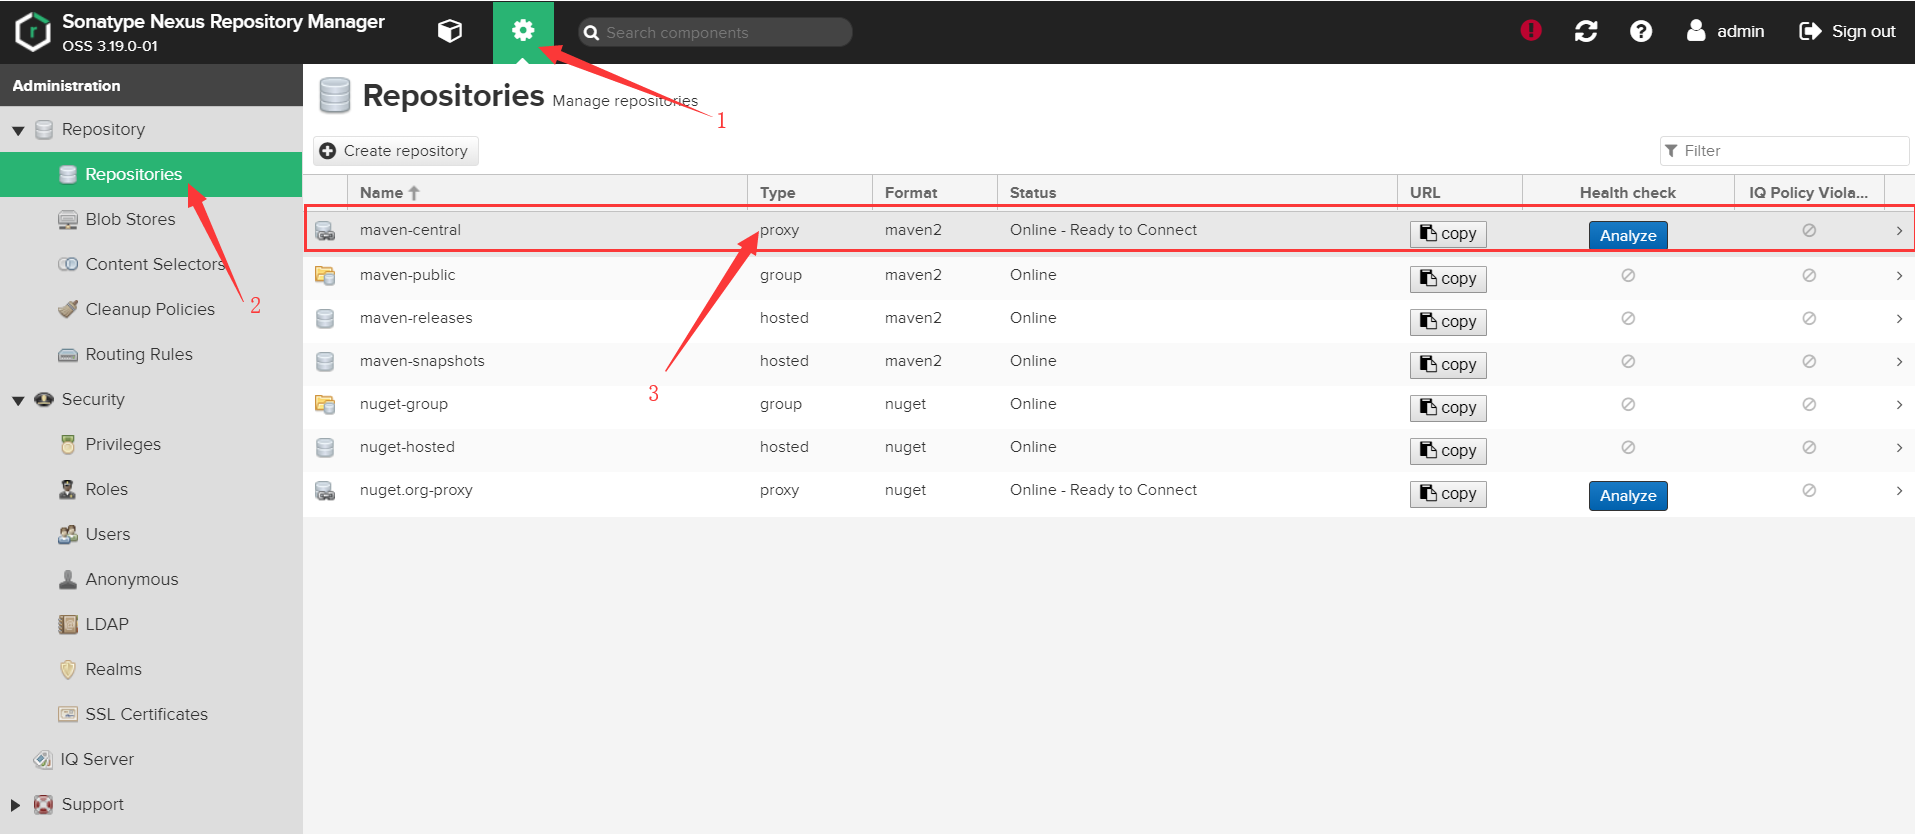Image resolution: width=1915 pixels, height=834 pixels.
Task: Click maven-central IQ policy disabled icon
Action: tap(1809, 230)
